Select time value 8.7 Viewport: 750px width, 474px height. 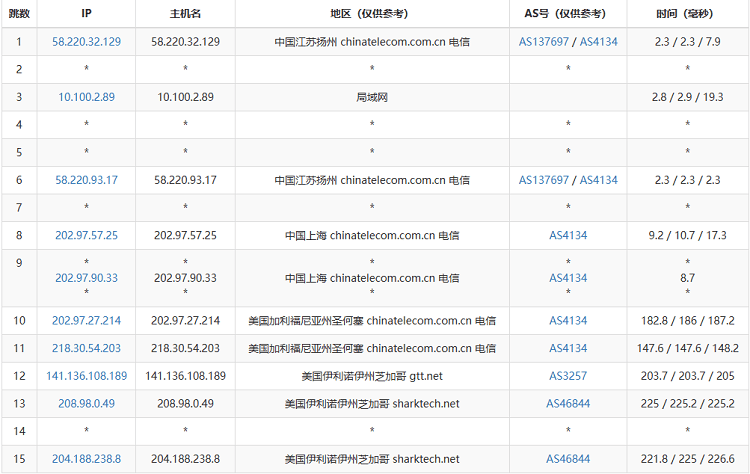click(x=687, y=278)
